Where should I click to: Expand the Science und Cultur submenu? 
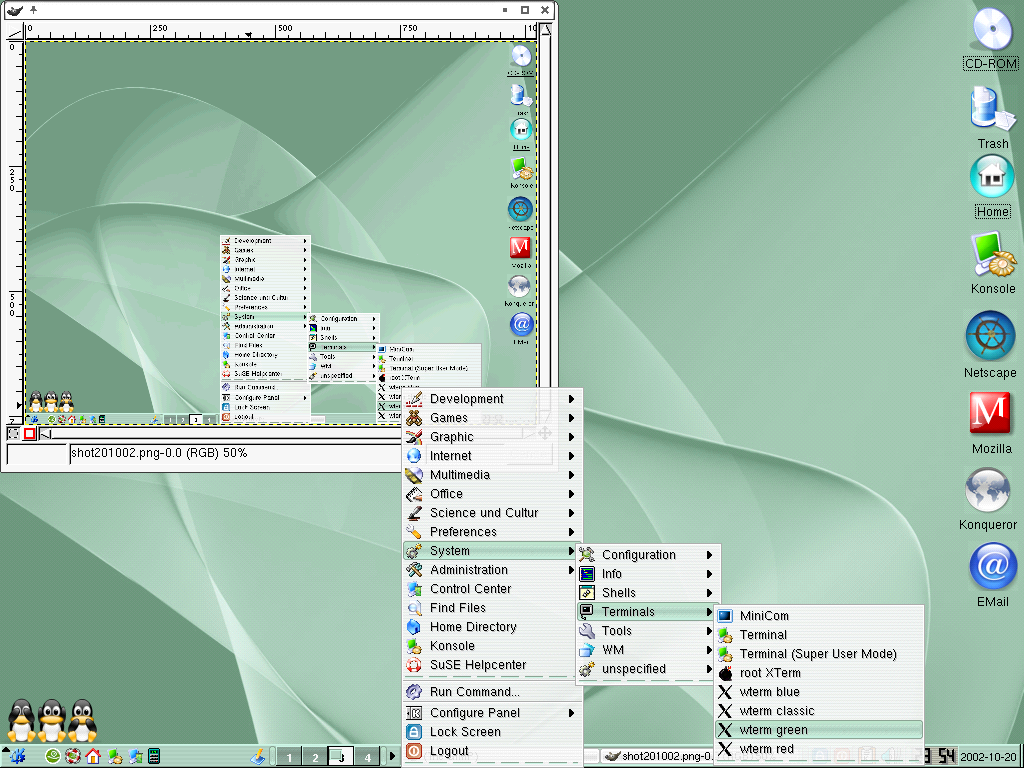[x=492, y=513]
